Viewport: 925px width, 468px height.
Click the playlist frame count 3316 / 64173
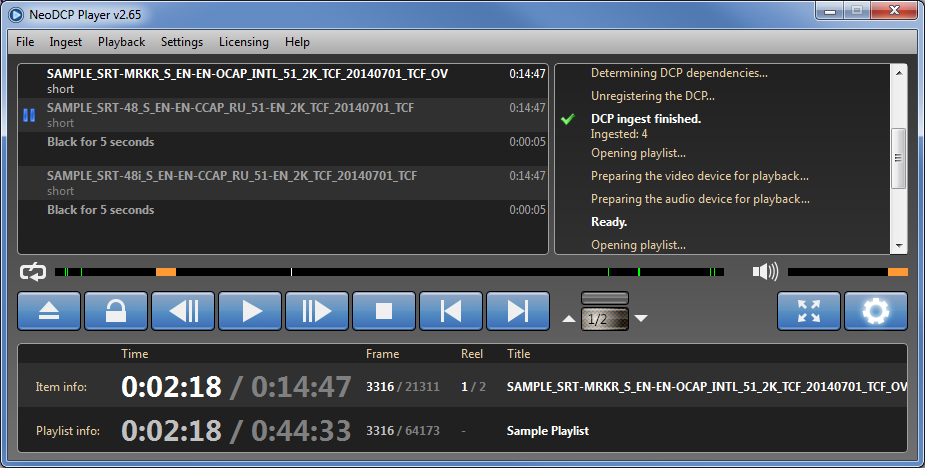coord(403,431)
